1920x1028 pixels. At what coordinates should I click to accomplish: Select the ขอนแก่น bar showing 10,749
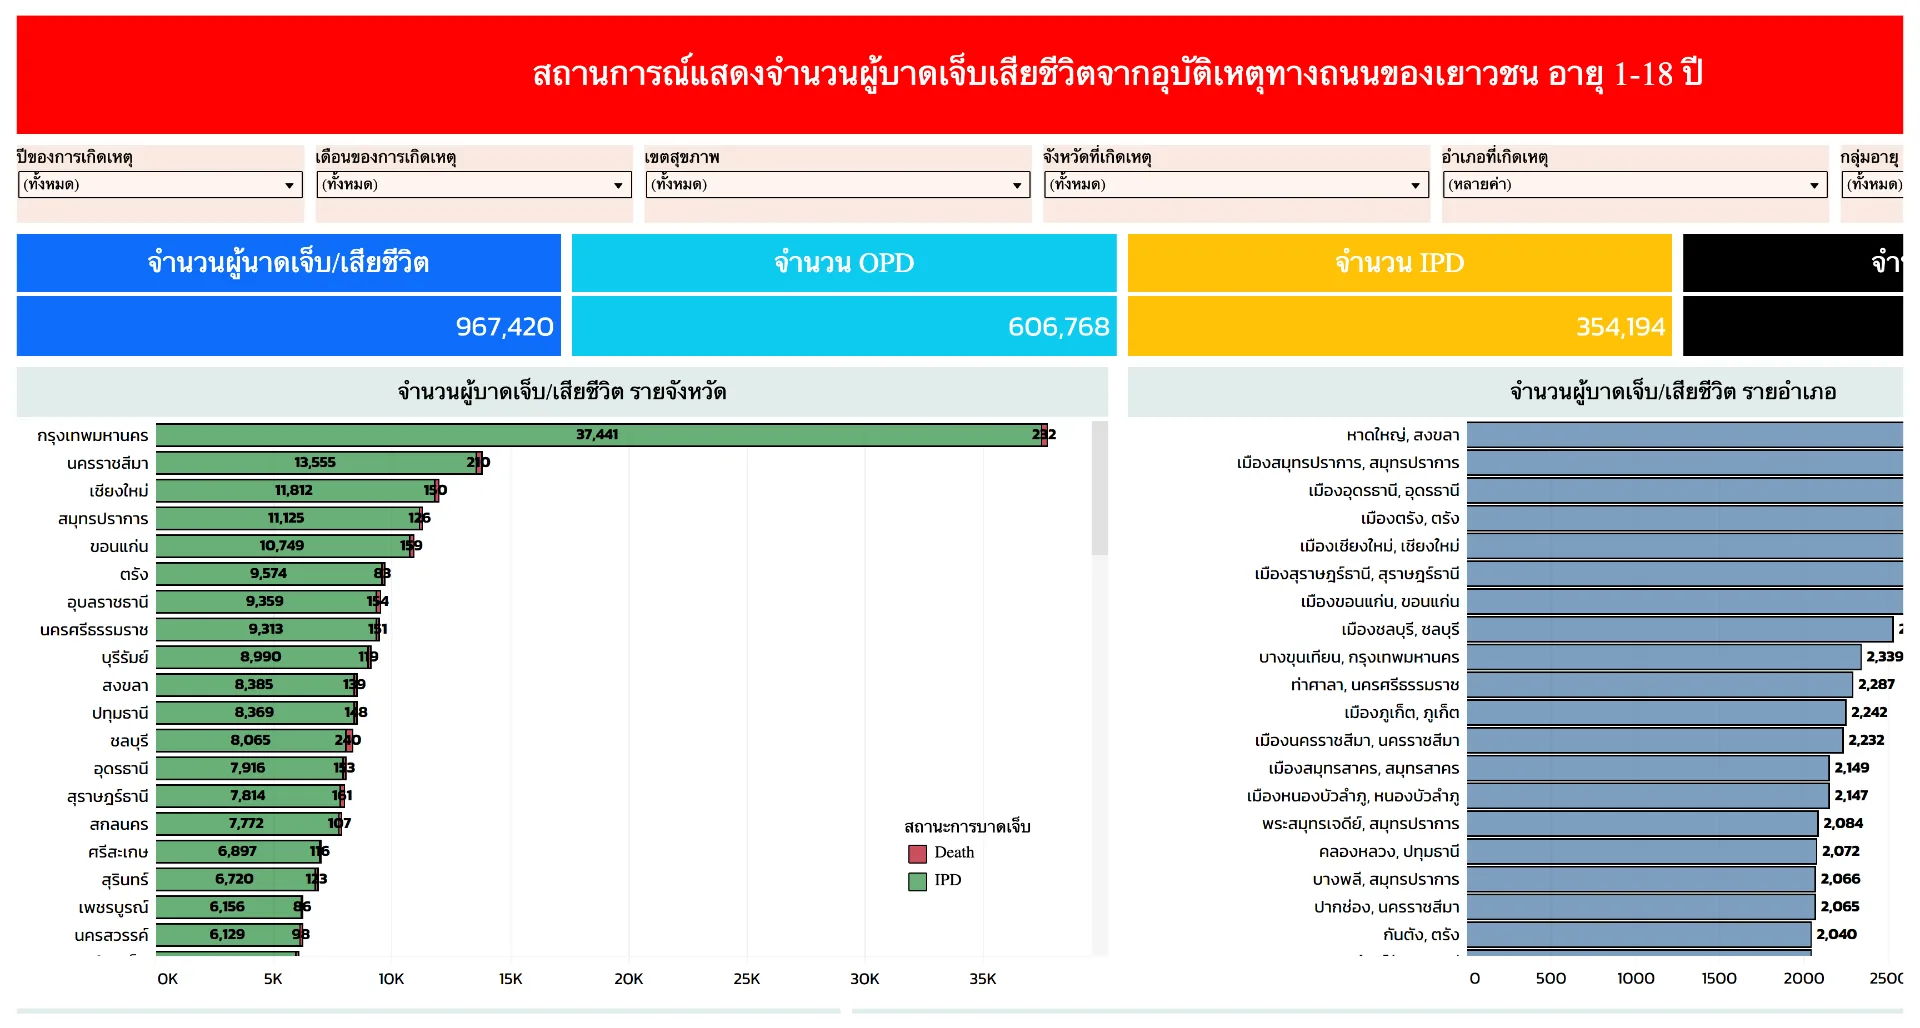(x=283, y=546)
